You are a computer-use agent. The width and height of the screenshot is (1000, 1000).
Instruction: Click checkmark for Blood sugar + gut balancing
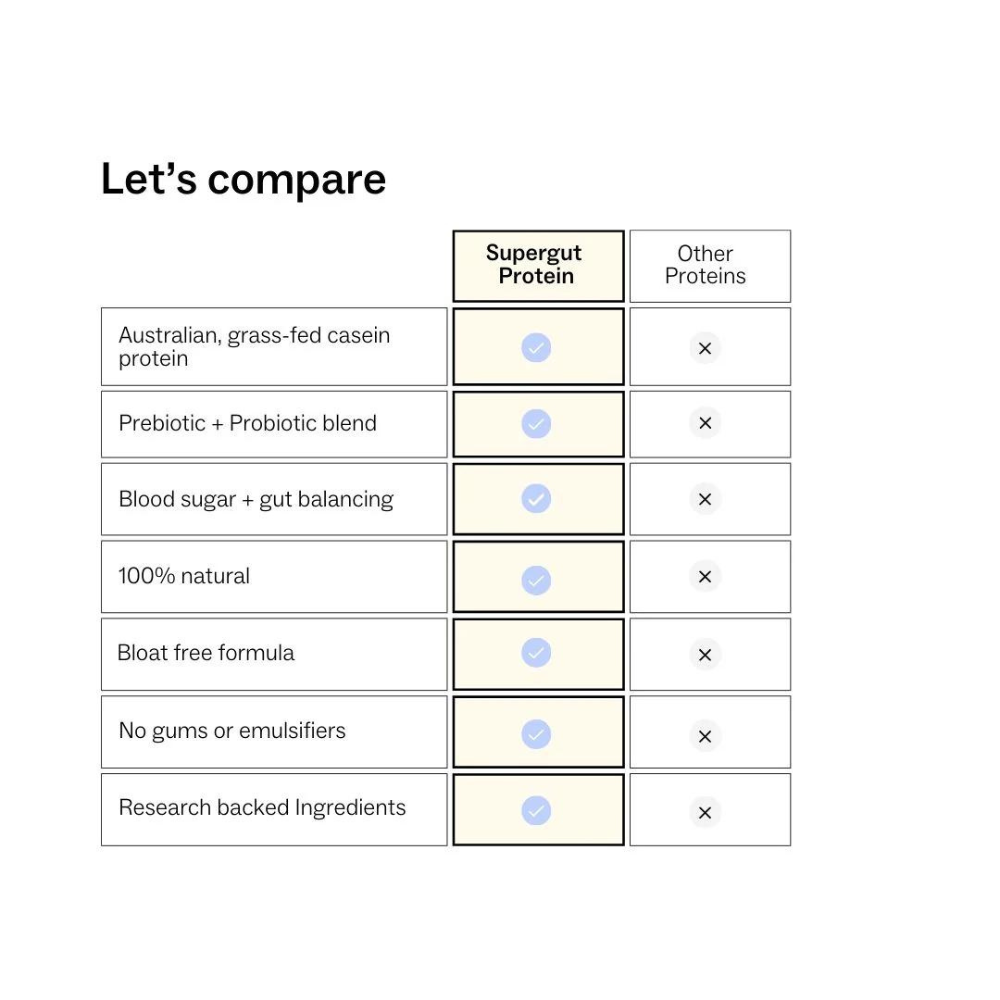coord(536,499)
